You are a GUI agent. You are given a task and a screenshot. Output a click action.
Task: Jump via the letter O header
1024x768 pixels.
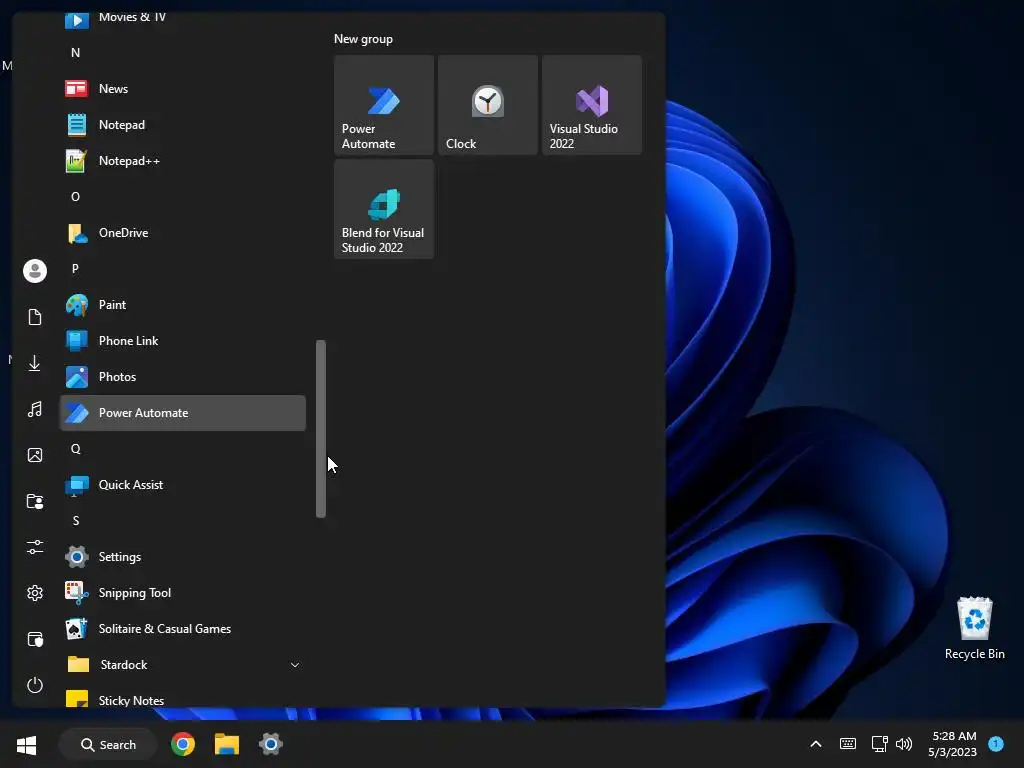76,197
